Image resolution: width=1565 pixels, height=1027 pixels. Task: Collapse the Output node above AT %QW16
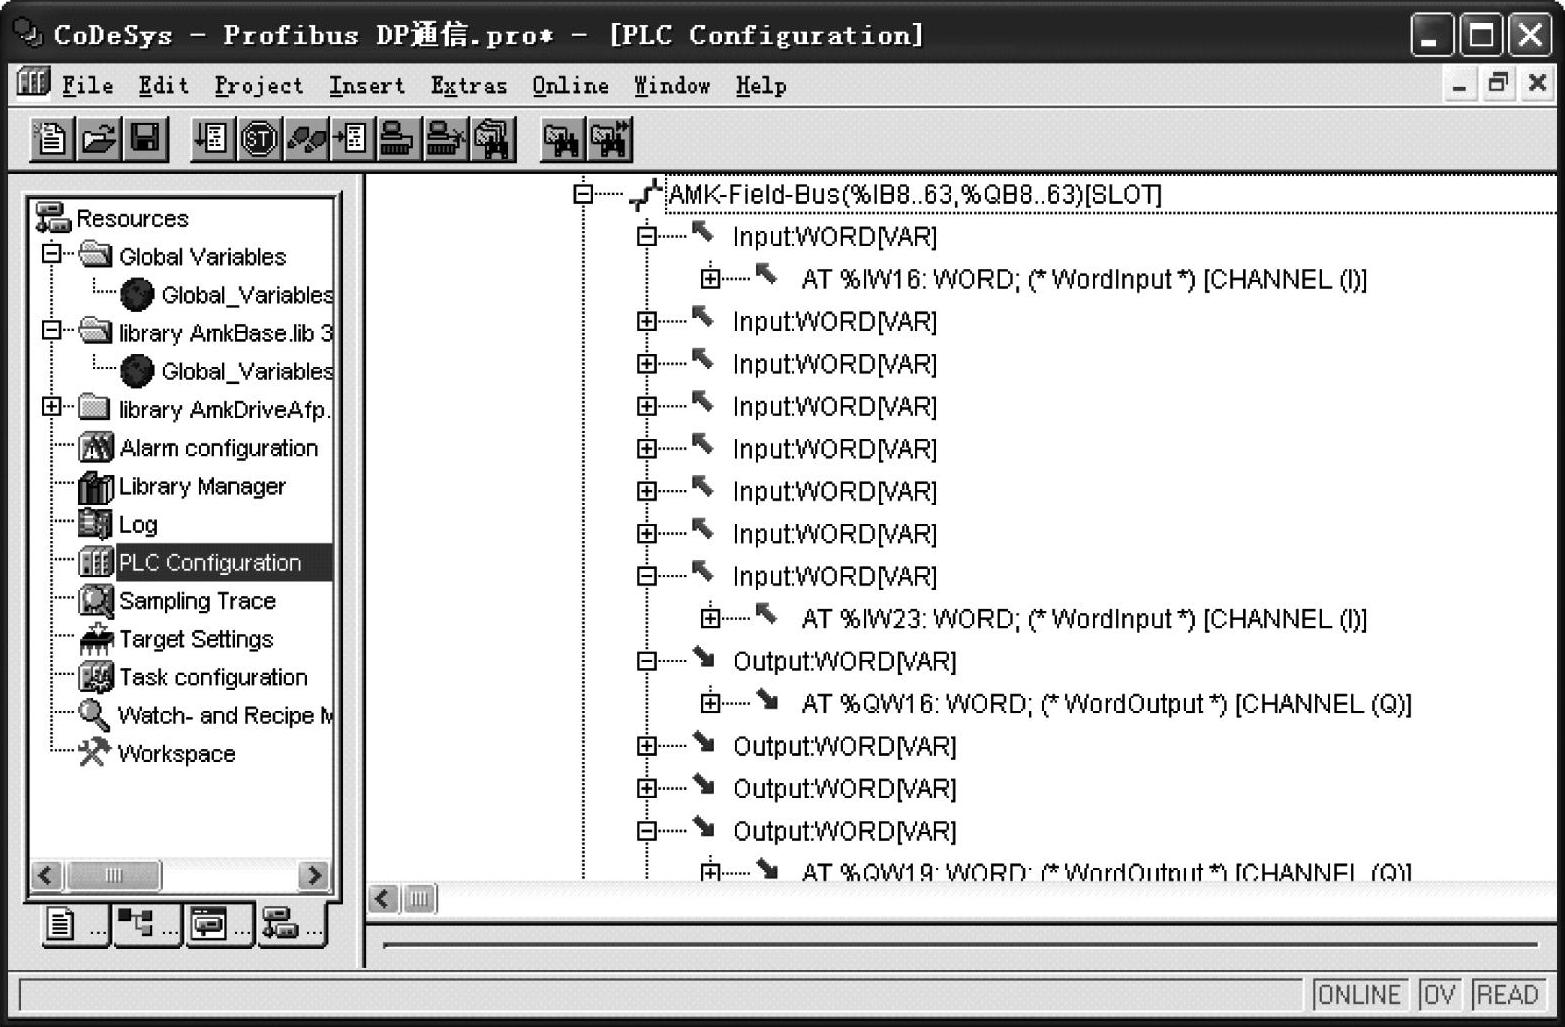647,661
